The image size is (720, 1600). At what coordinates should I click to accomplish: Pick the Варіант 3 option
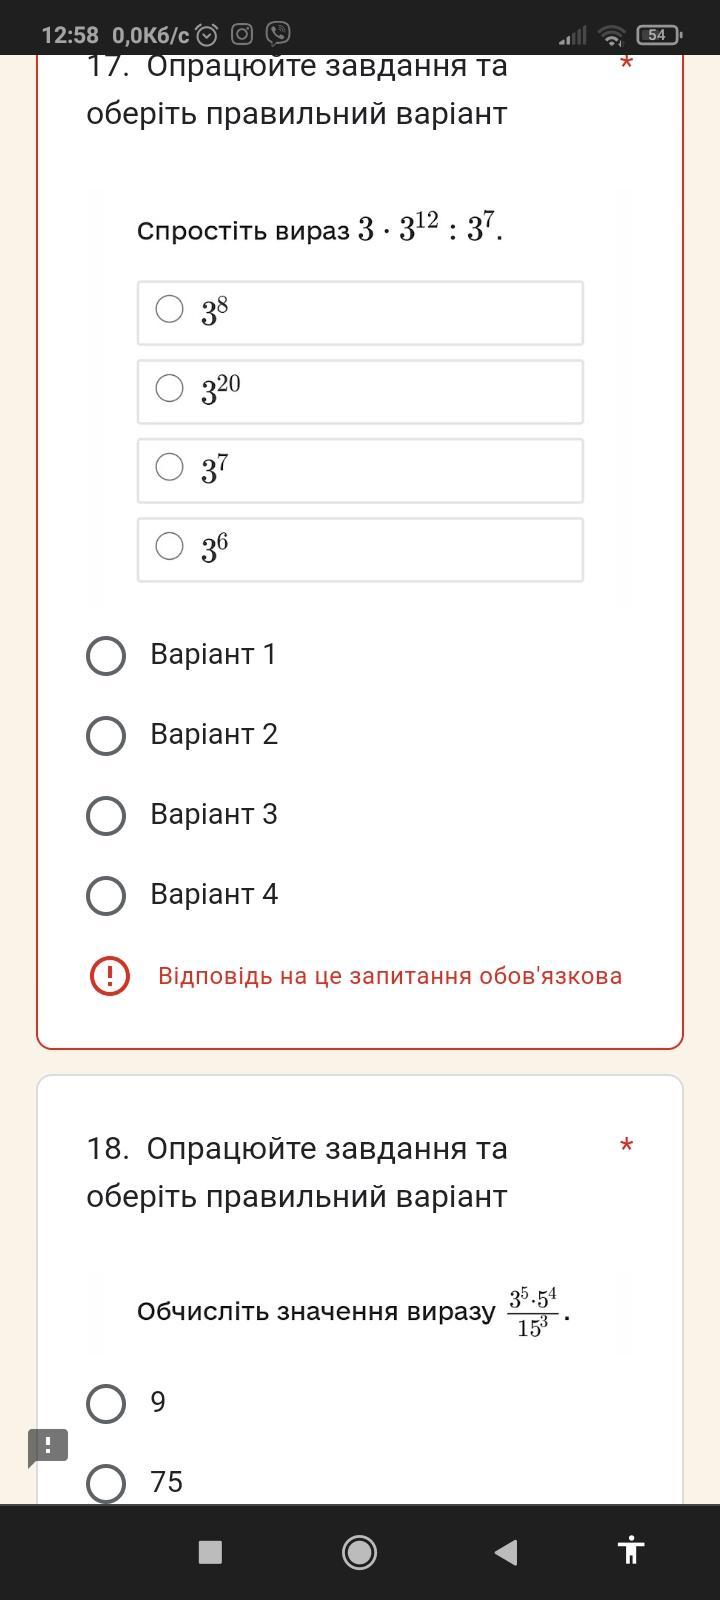tap(106, 816)
